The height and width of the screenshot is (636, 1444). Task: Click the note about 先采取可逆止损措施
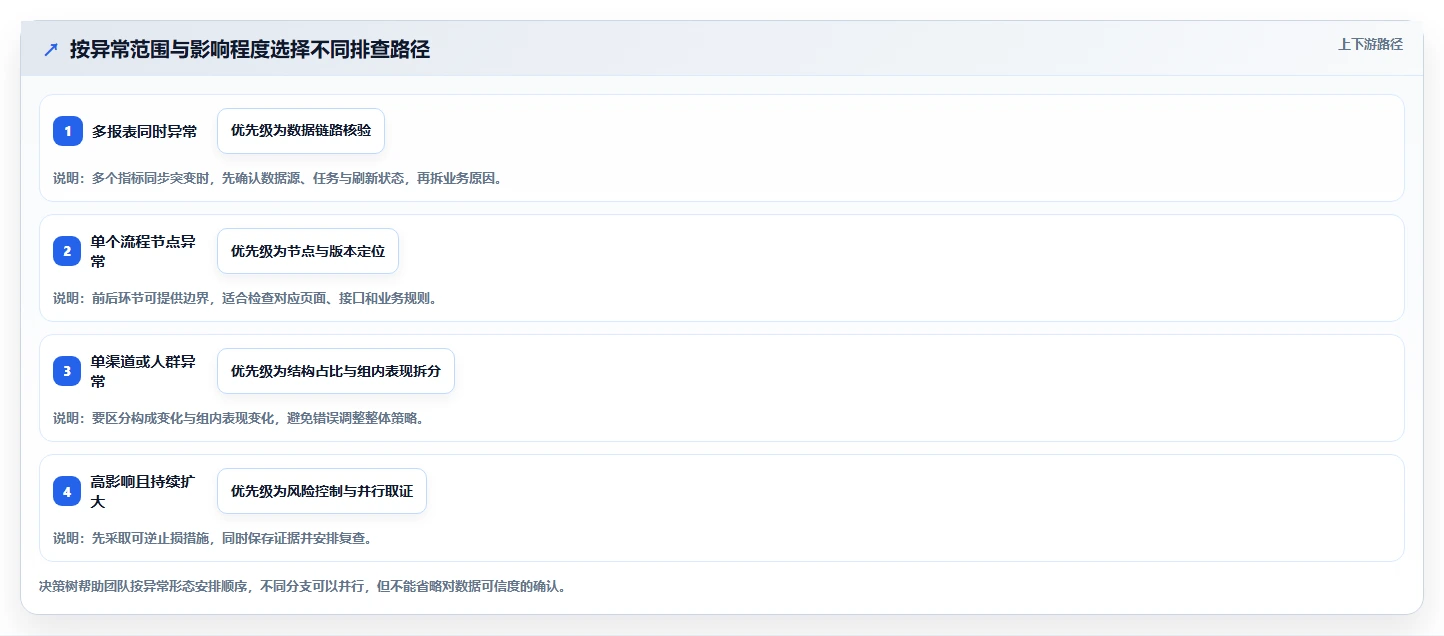(213, 538)
